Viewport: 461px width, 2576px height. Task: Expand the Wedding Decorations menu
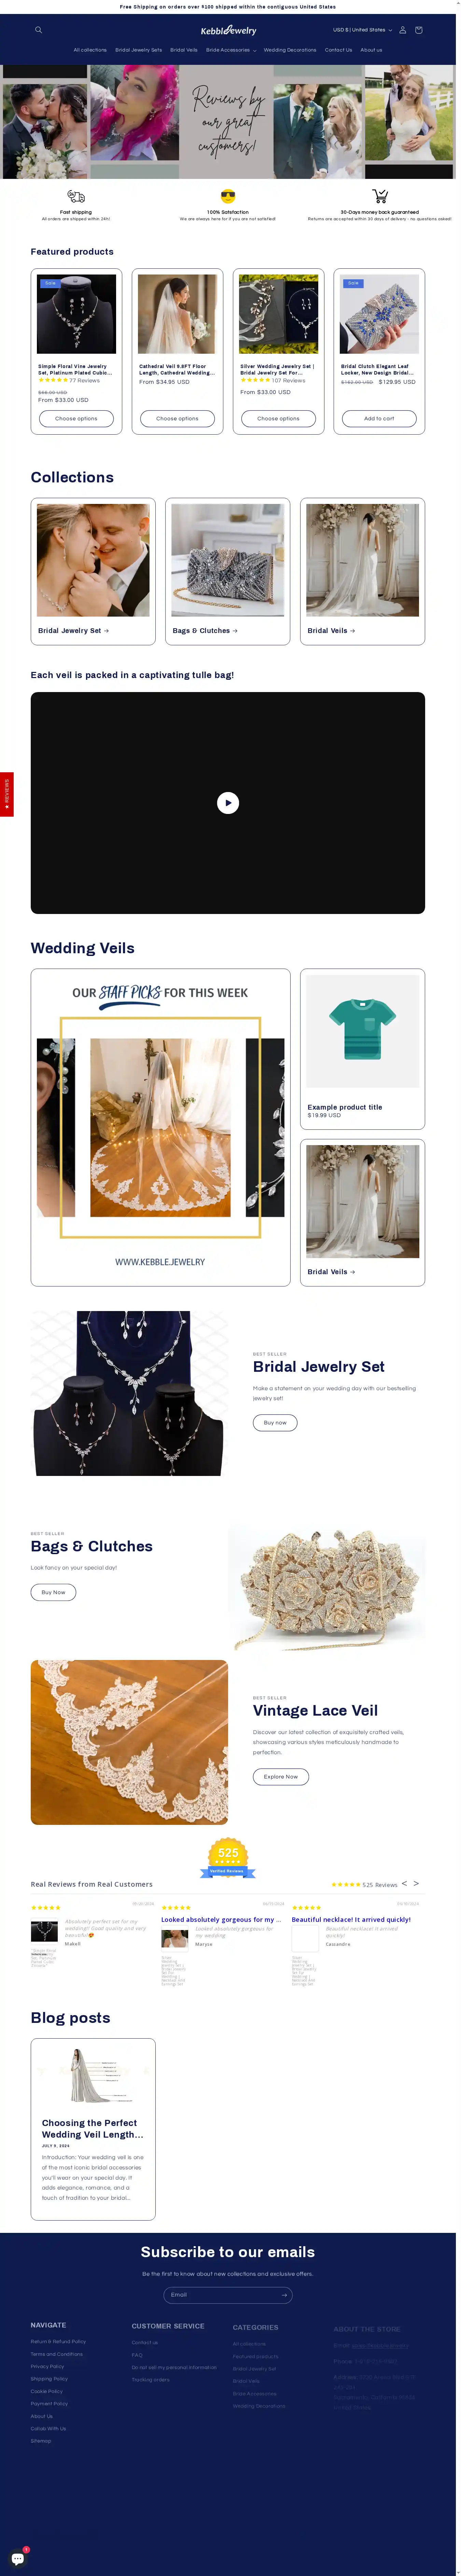(x=290, y=50)
